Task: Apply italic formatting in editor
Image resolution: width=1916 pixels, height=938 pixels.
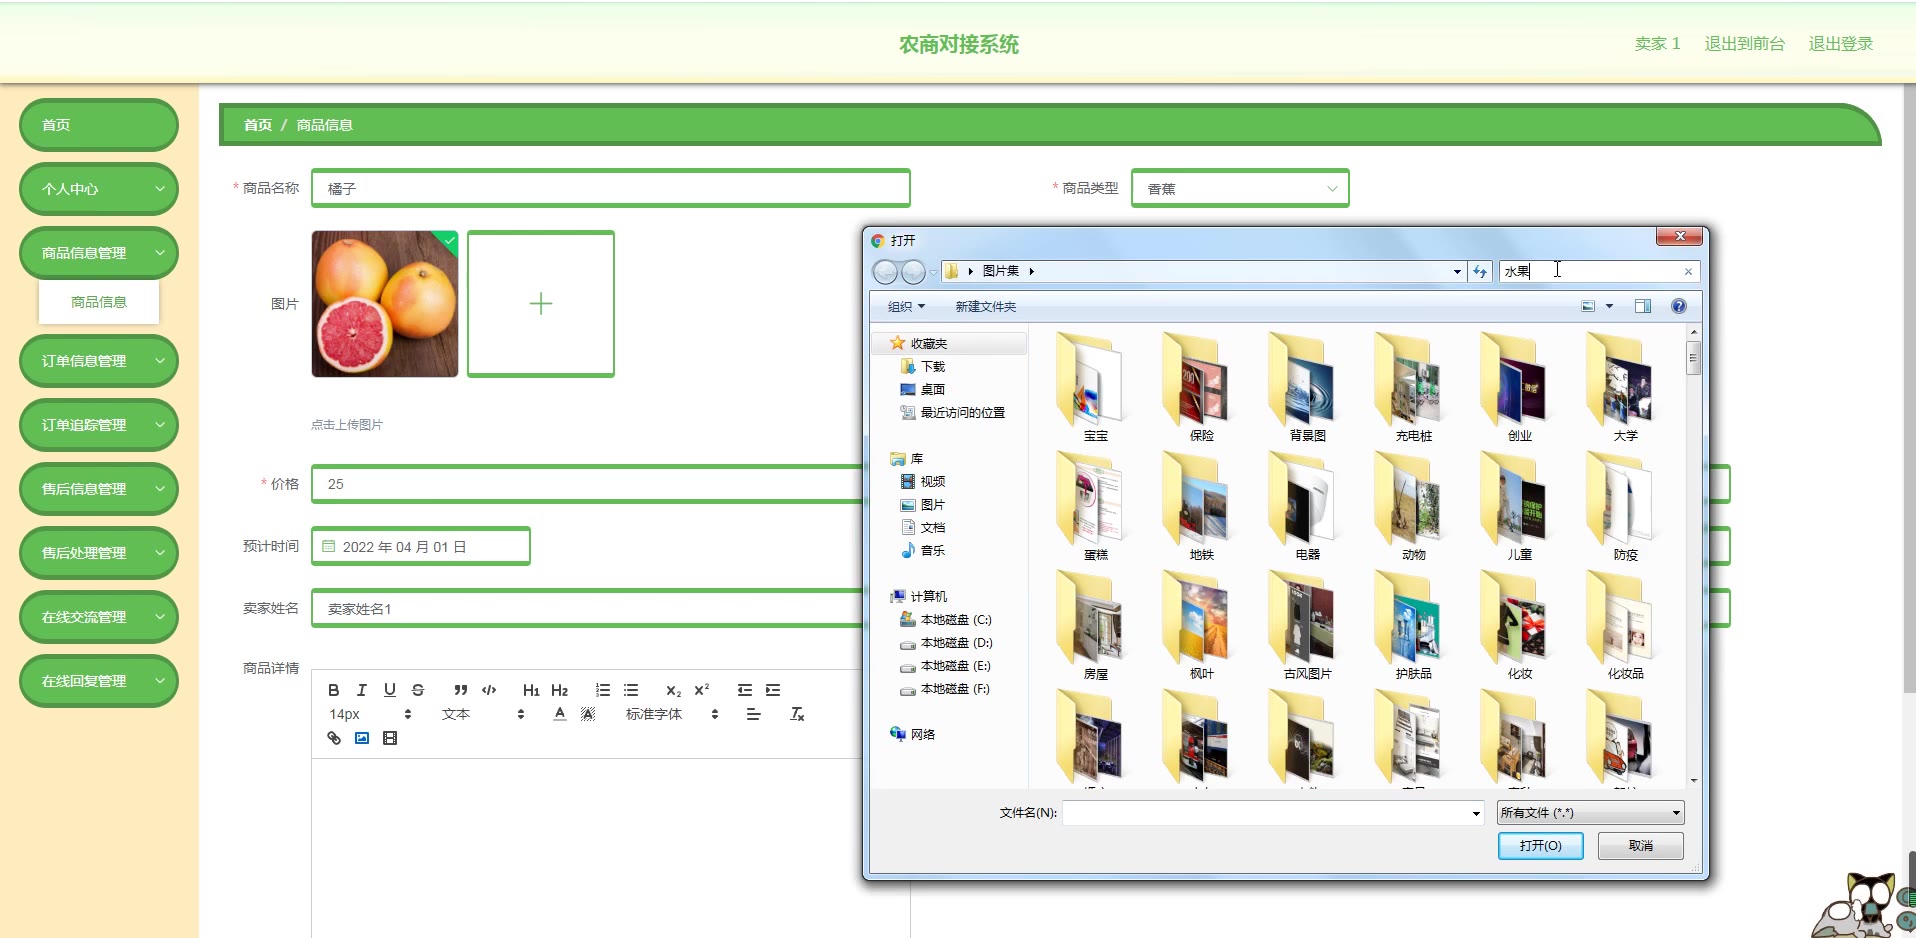Action: pyautogui.click(x=362, y=690)
